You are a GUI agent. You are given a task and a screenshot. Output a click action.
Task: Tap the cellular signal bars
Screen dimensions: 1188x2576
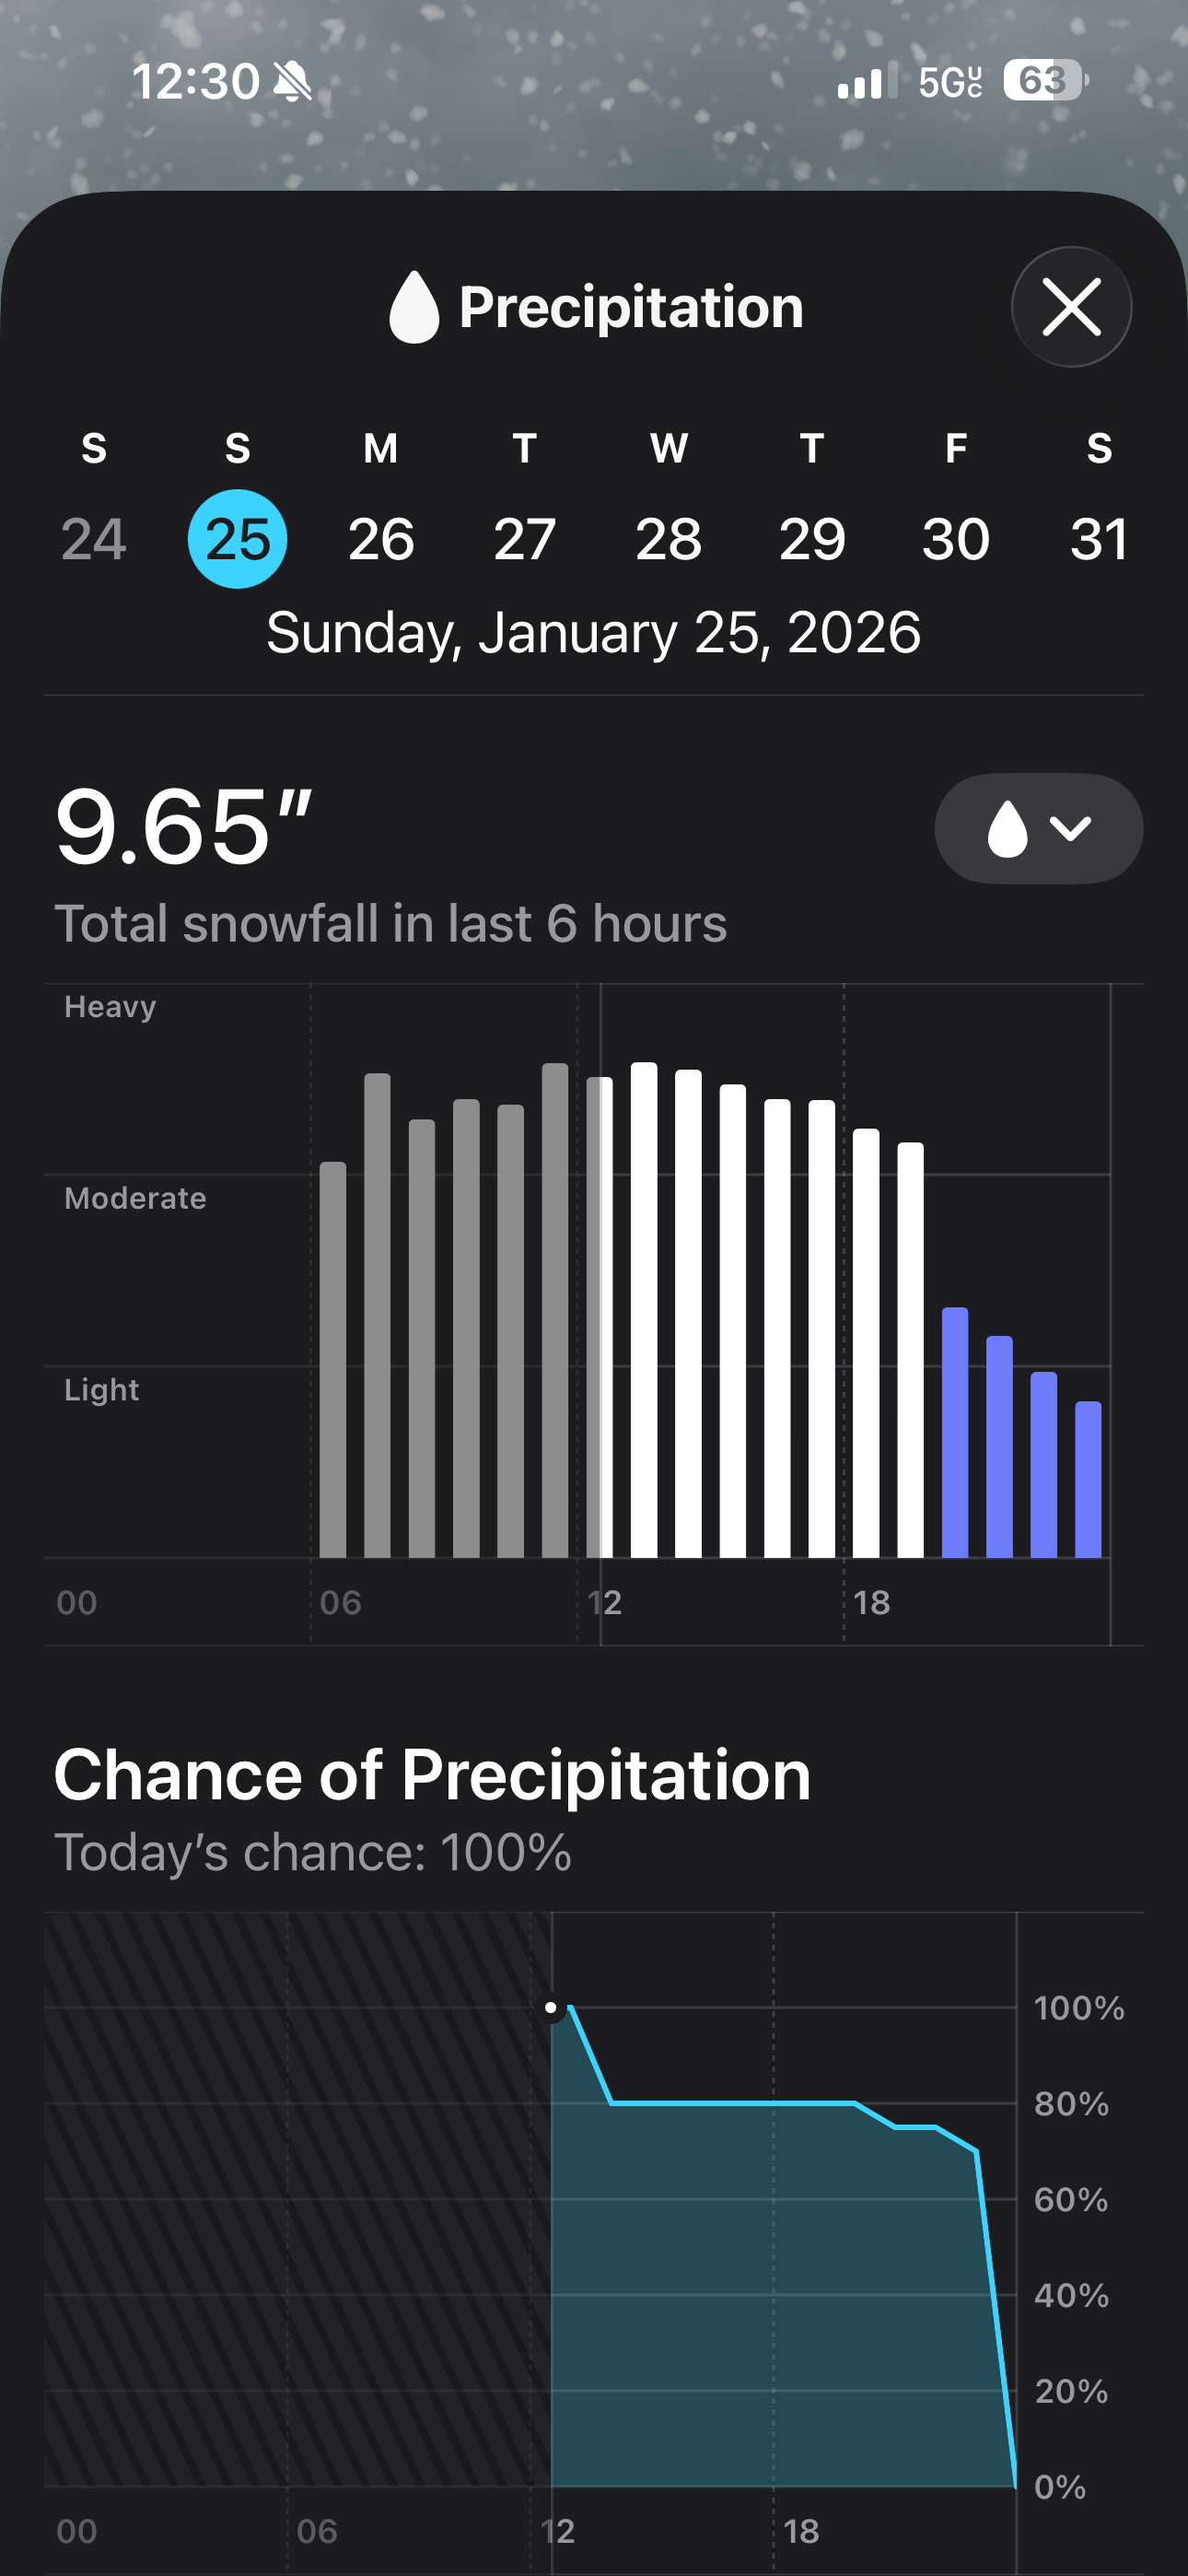[x=866, y=82]
